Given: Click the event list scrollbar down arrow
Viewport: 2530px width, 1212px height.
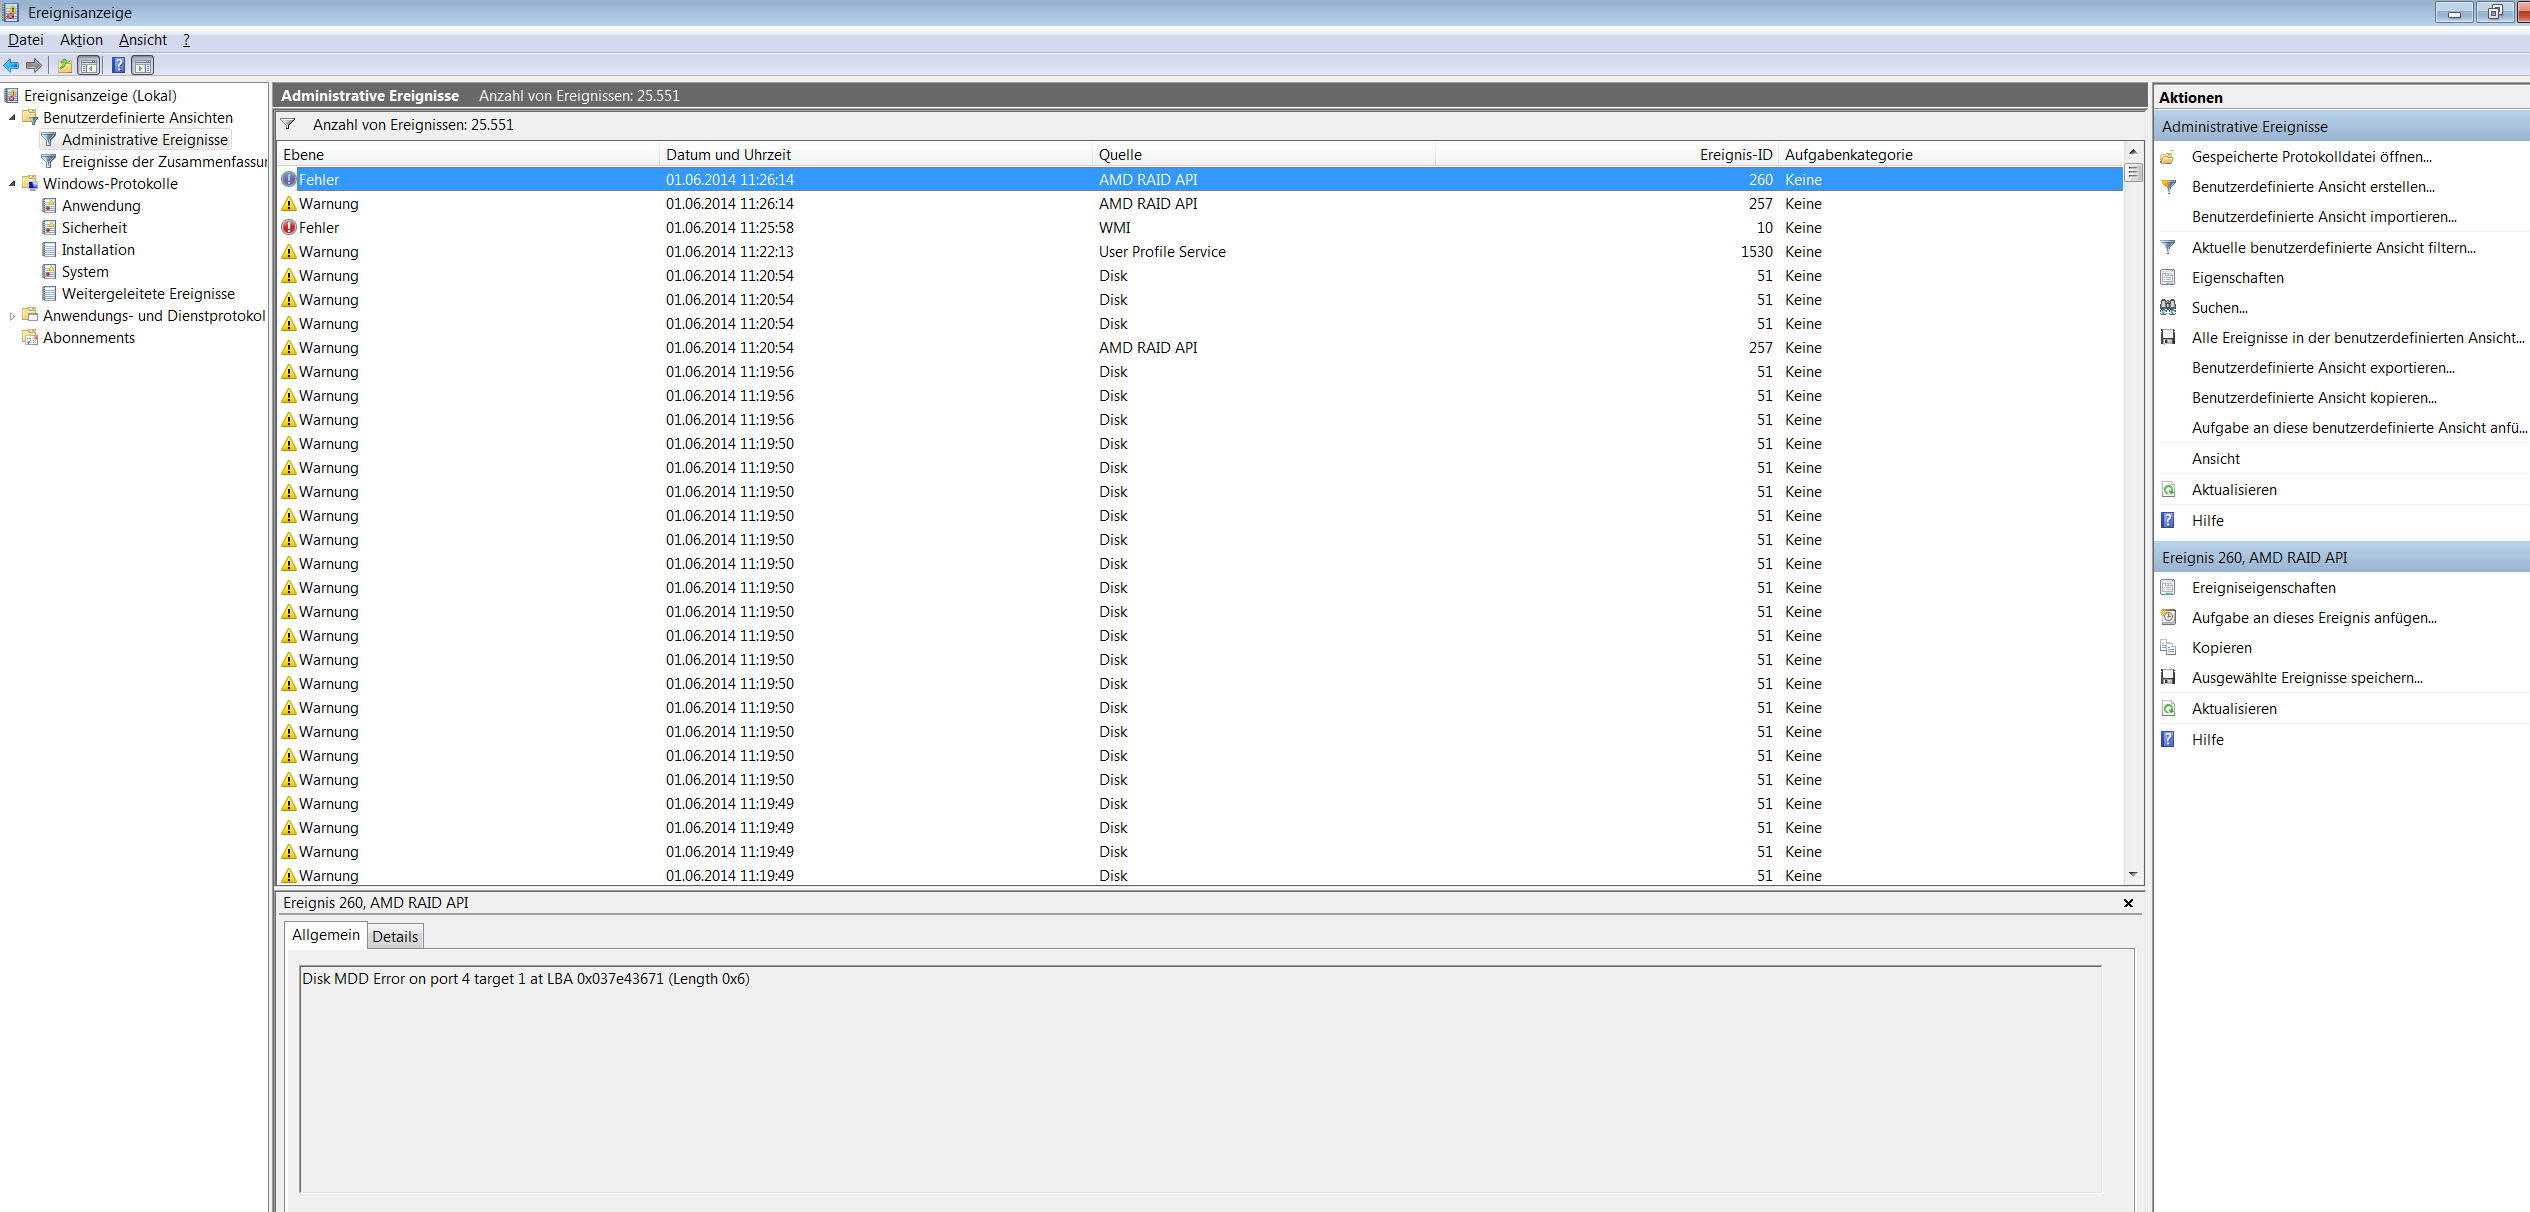Looking at the screenshot, I should pyautogui.click(x=2133, y=875).
